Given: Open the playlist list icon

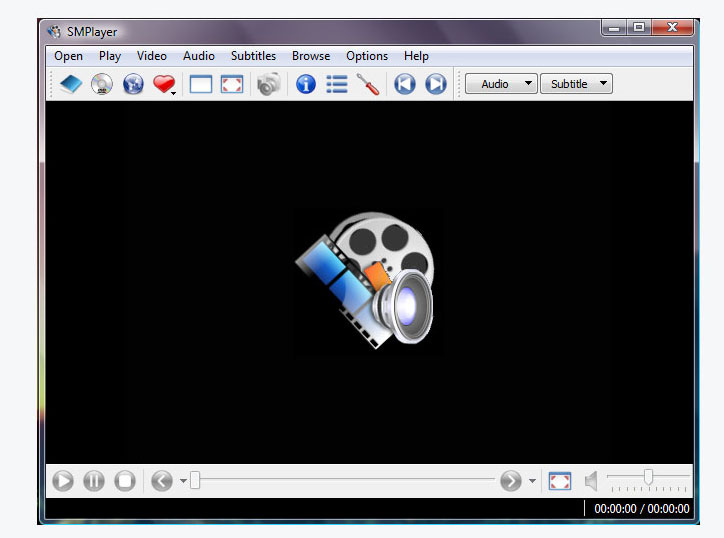Looking at the screenshot, I should (x=337, y=84).
